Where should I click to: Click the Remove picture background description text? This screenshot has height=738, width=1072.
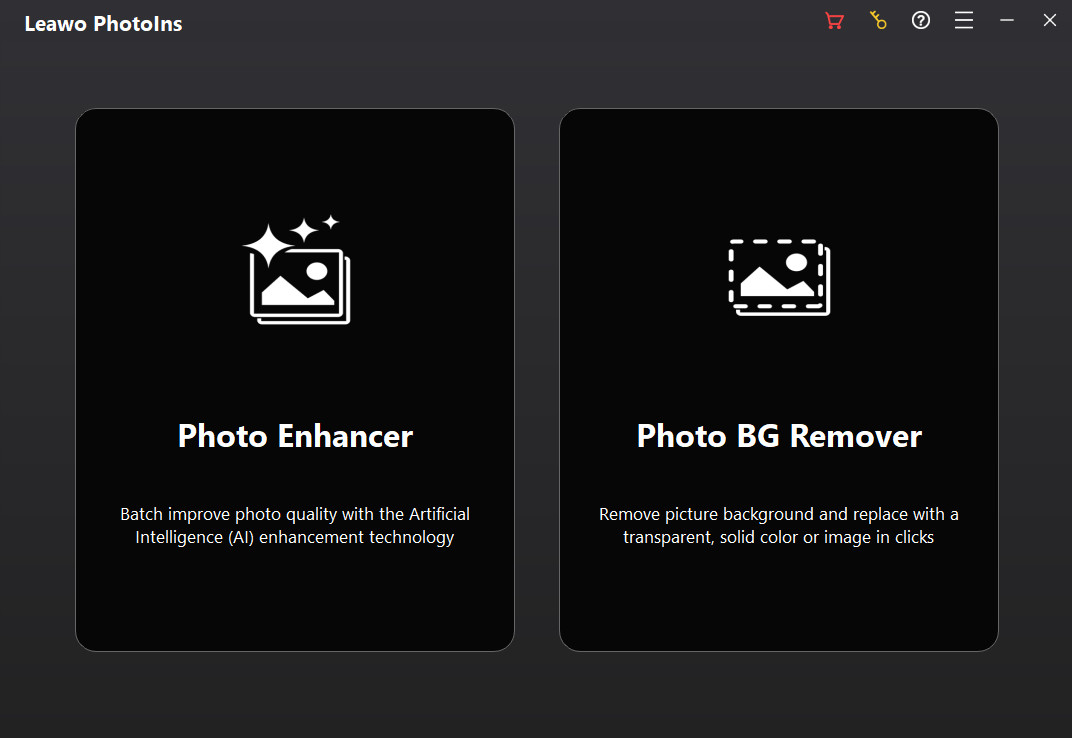[x=779, y=526]
